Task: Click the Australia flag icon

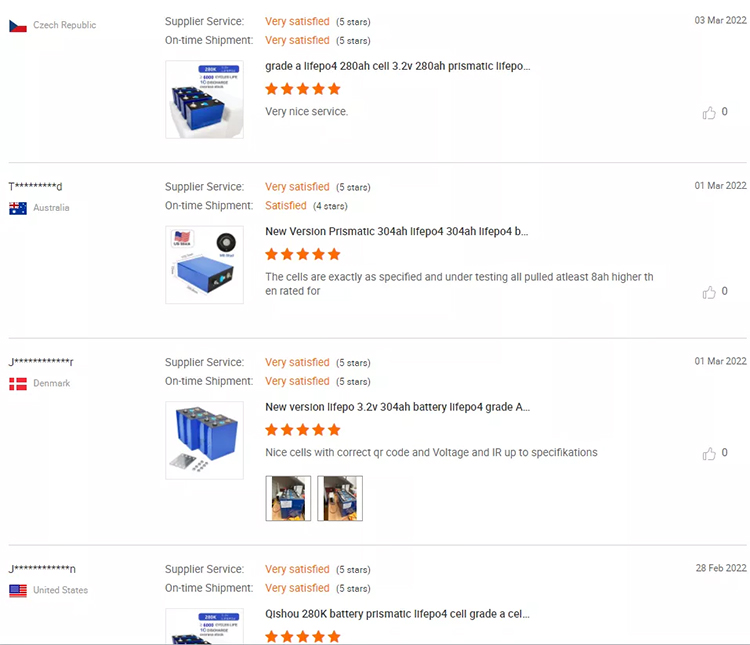Action: pyautogui.click(x=18, y=208)
